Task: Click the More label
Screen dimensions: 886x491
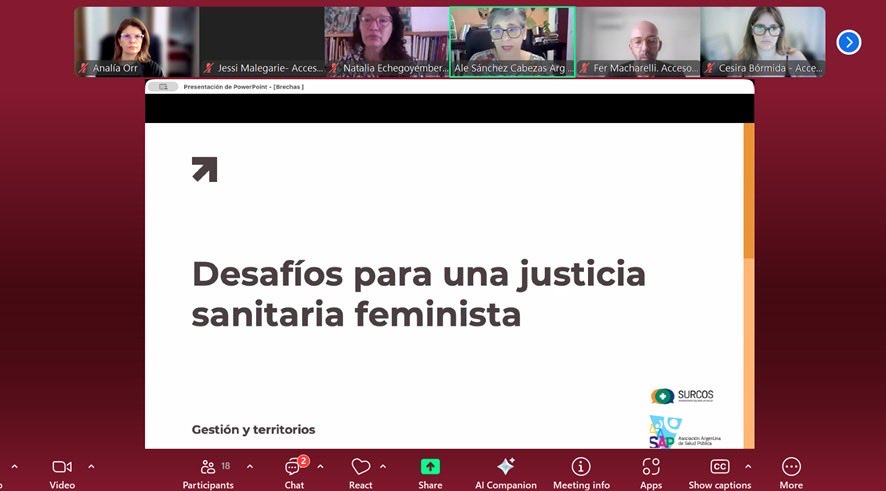Action: (791, 485)
